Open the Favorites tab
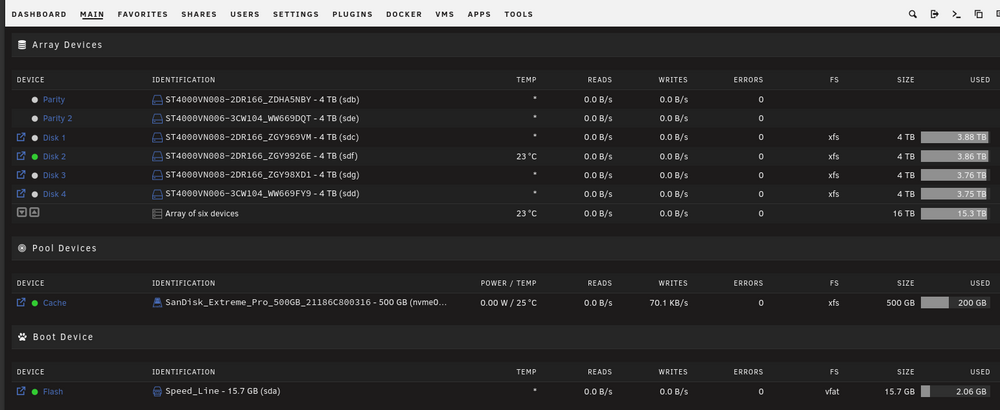 [x=142, y=14]
